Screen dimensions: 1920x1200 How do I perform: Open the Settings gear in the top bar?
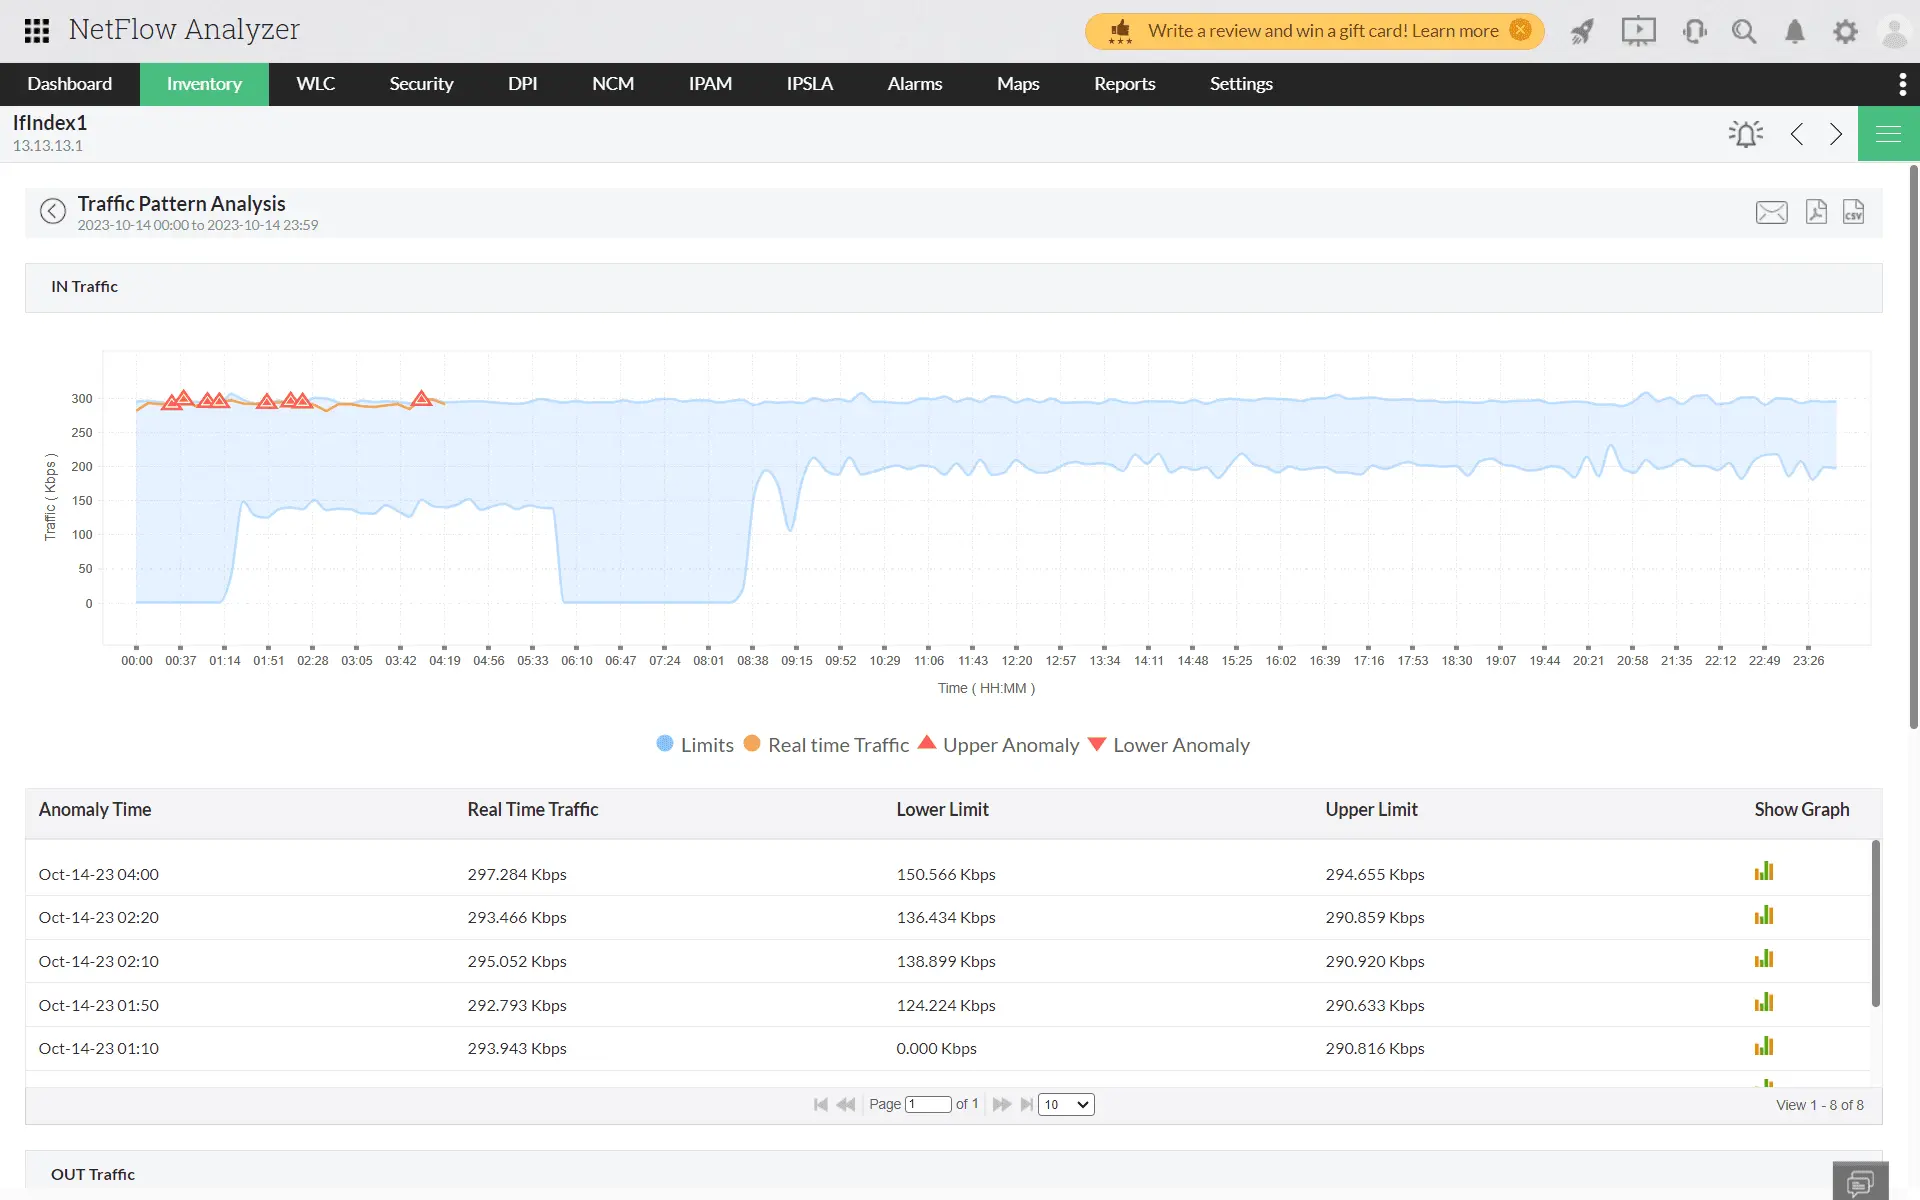pos(1845,31)
